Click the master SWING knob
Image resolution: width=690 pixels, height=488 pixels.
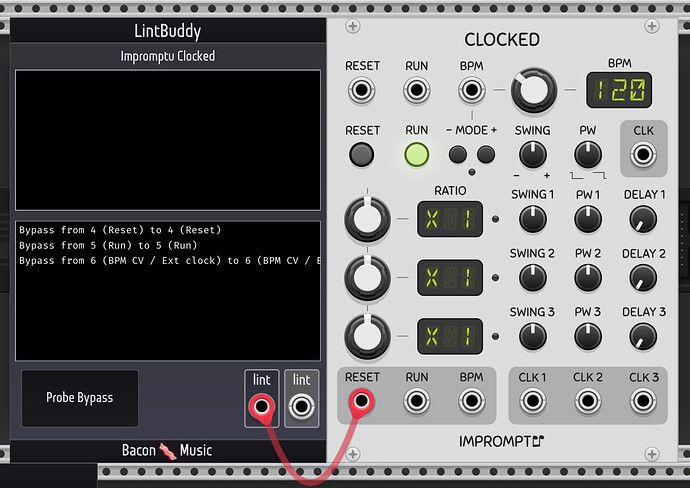tap(533, 155)
